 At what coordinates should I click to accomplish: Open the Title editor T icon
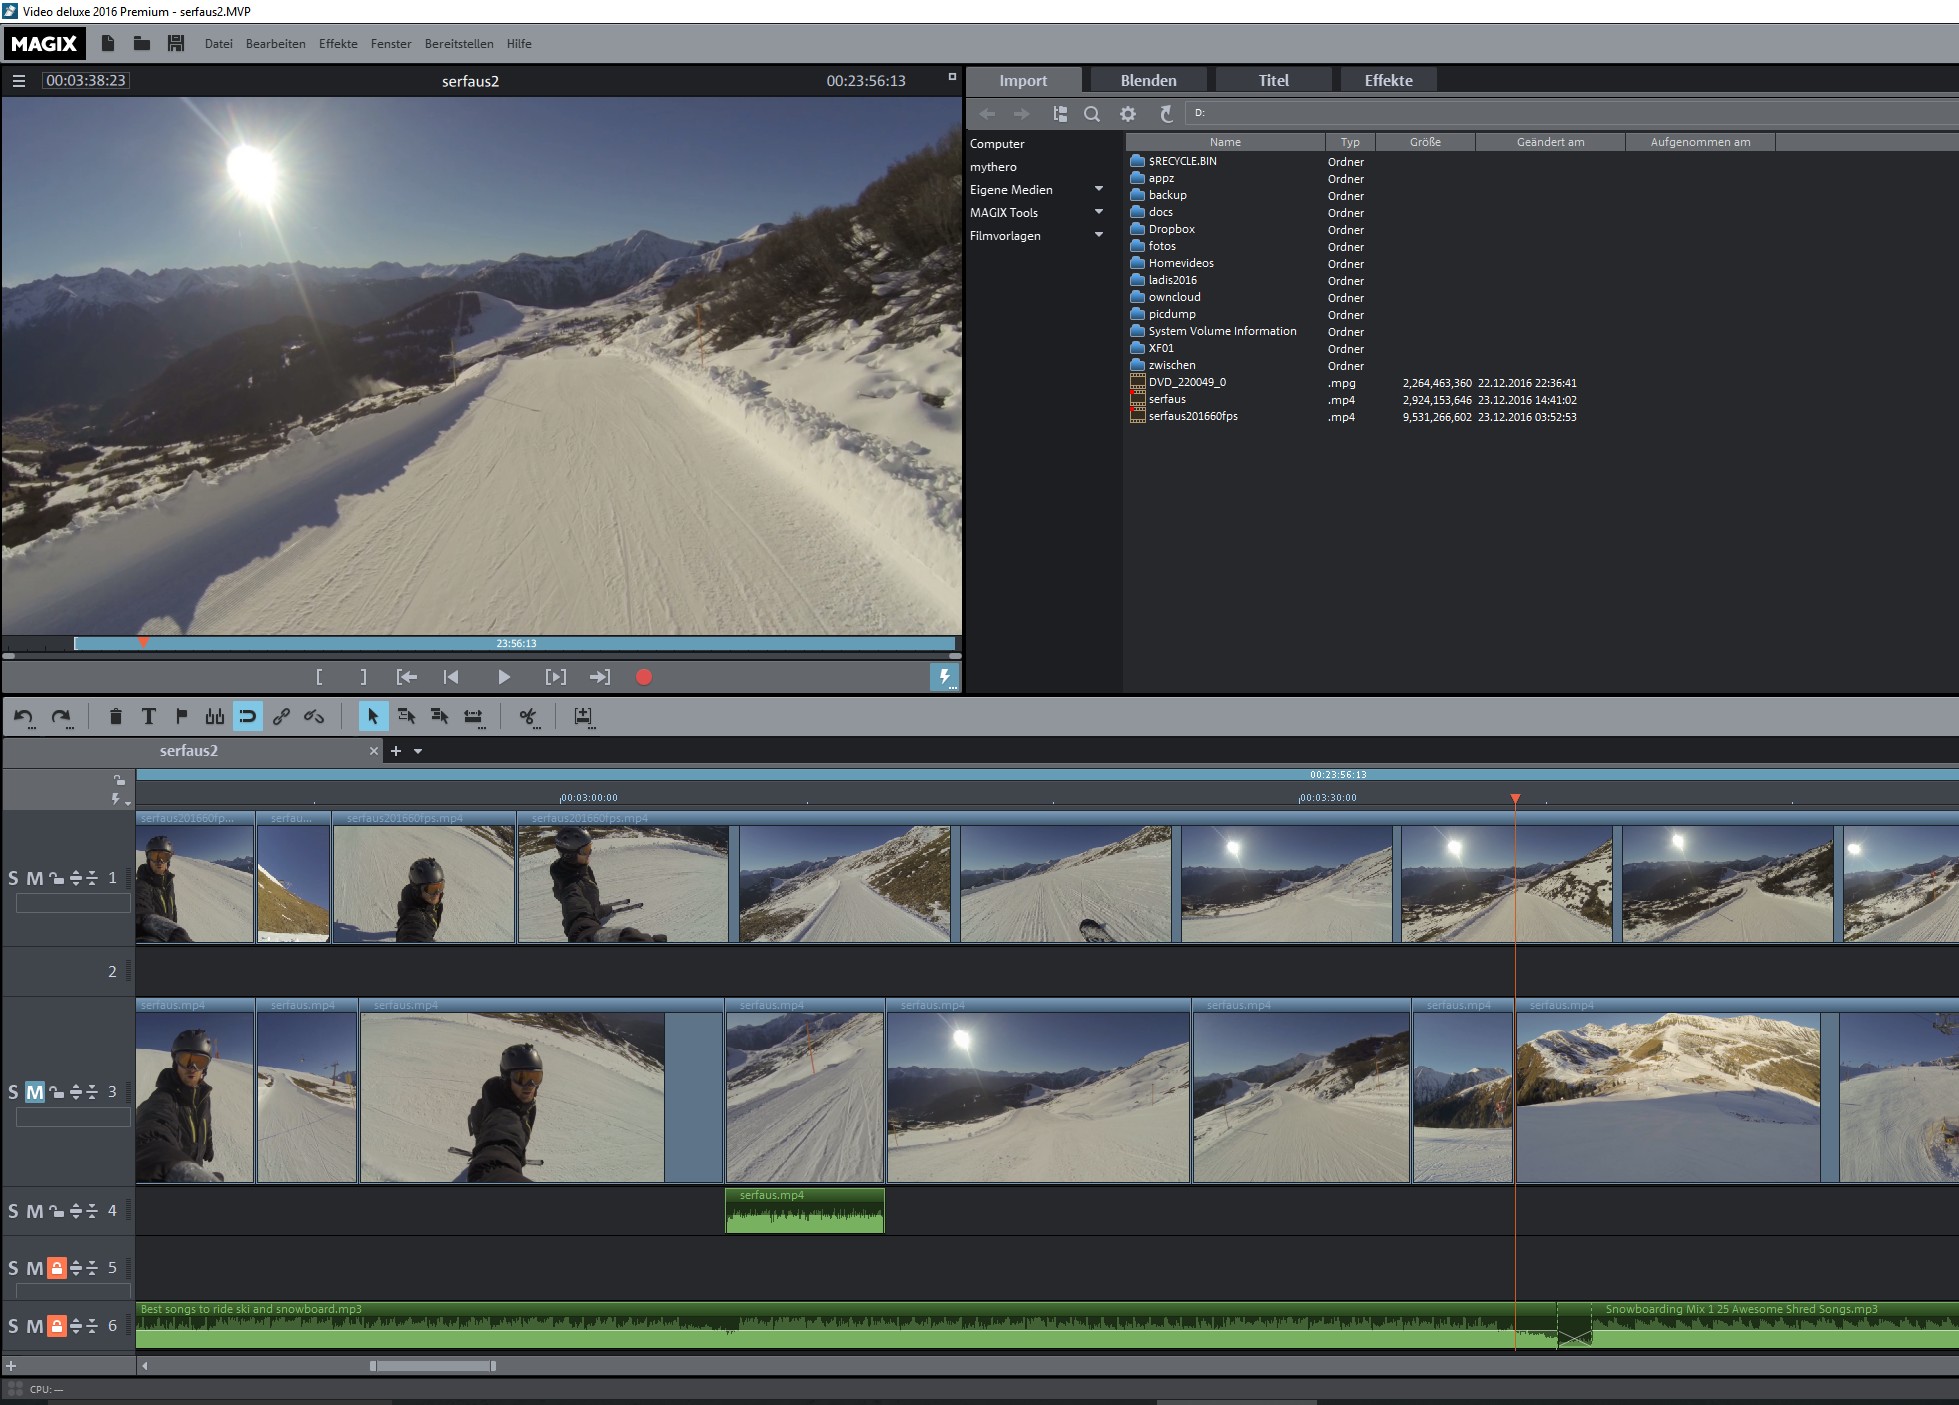[x=148, y=716]
